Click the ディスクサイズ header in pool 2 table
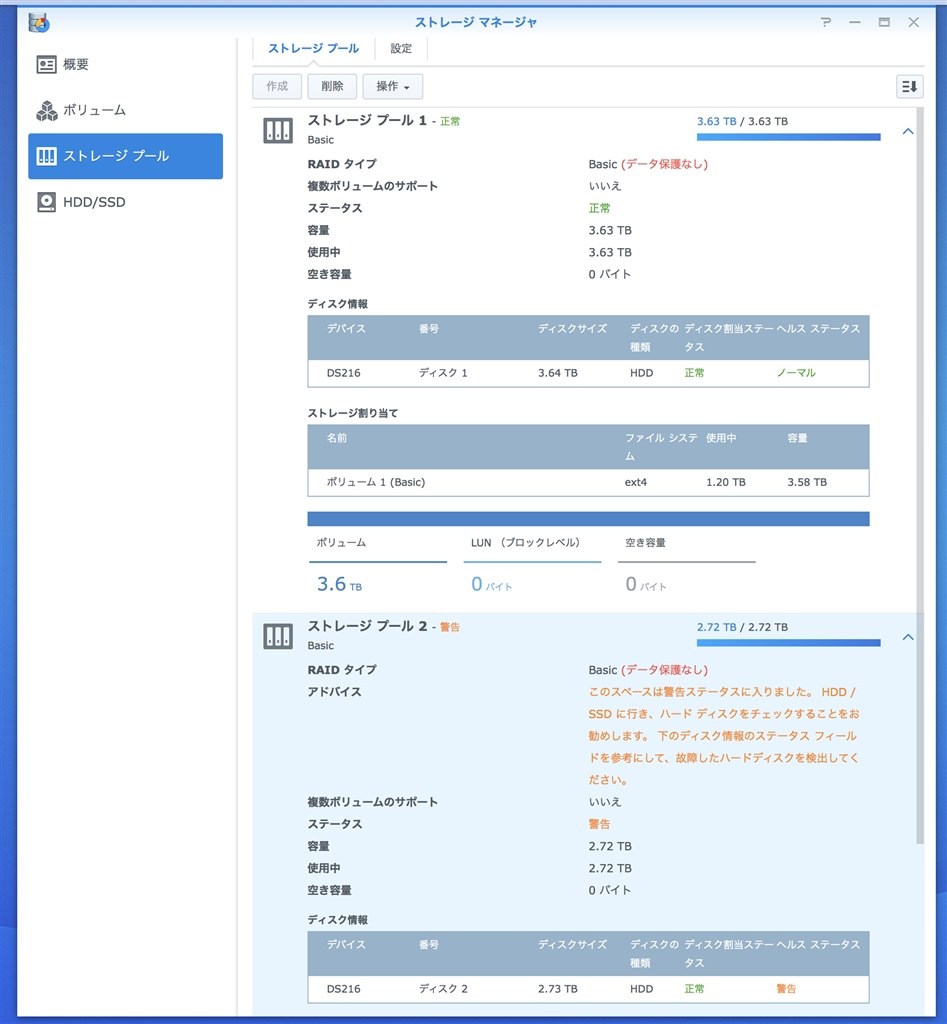Screen dimensions: 947x1024 572,944
